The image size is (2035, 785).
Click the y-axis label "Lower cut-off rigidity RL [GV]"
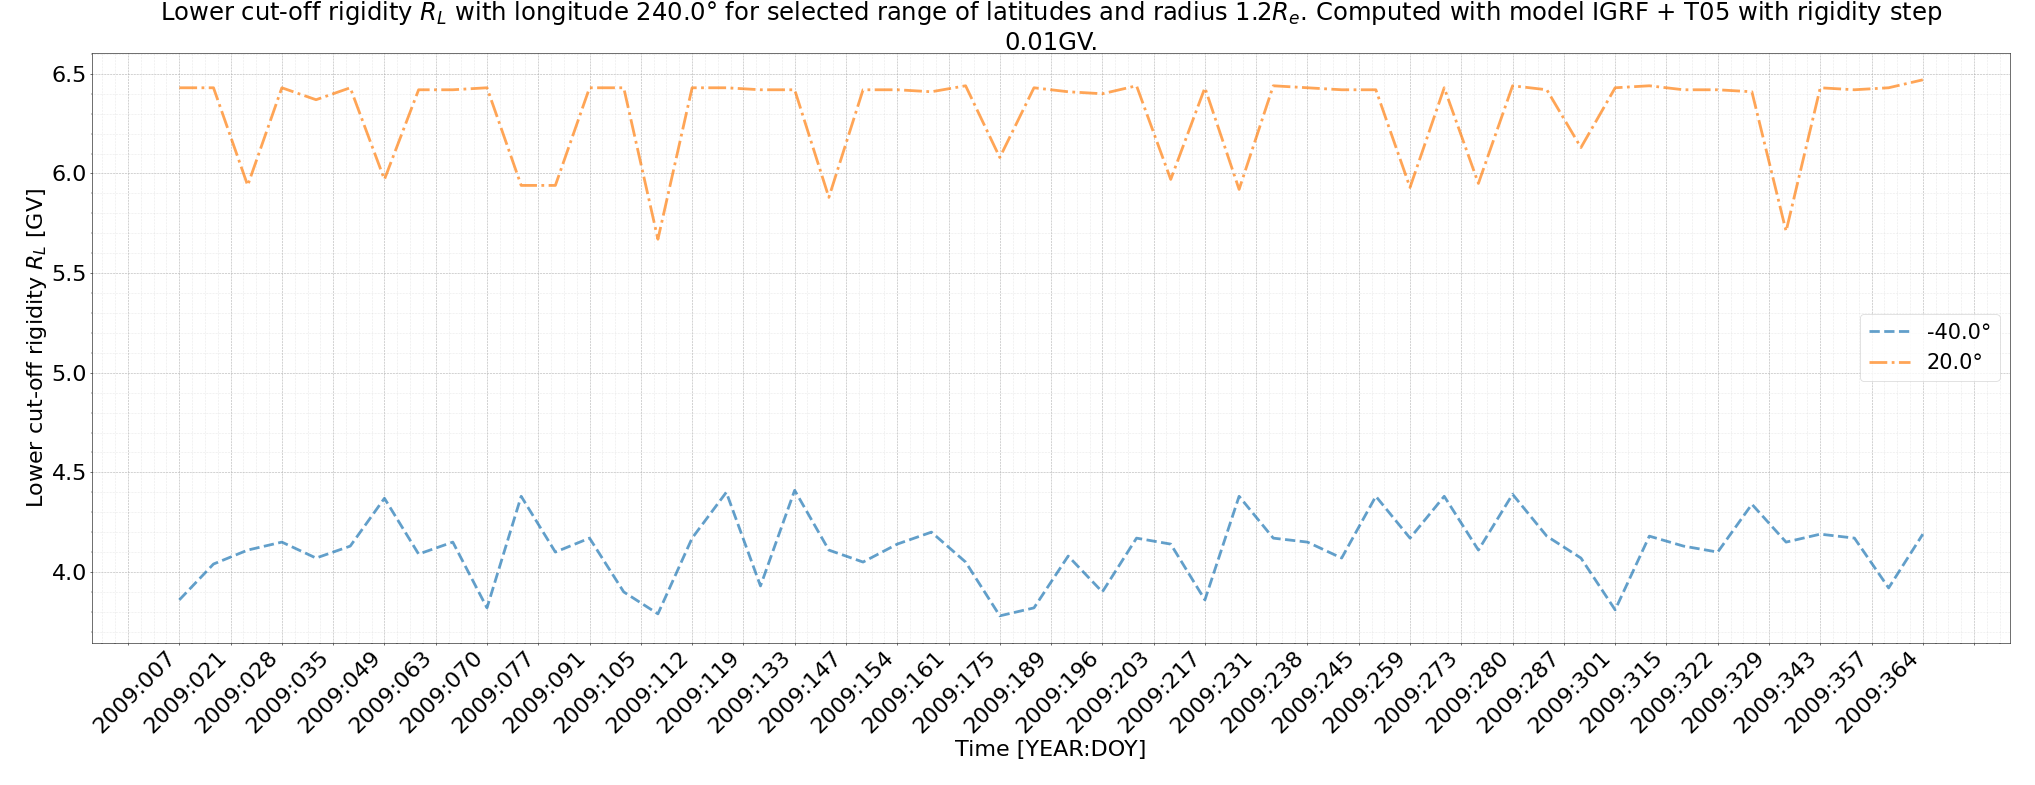[x=35, y=348]
